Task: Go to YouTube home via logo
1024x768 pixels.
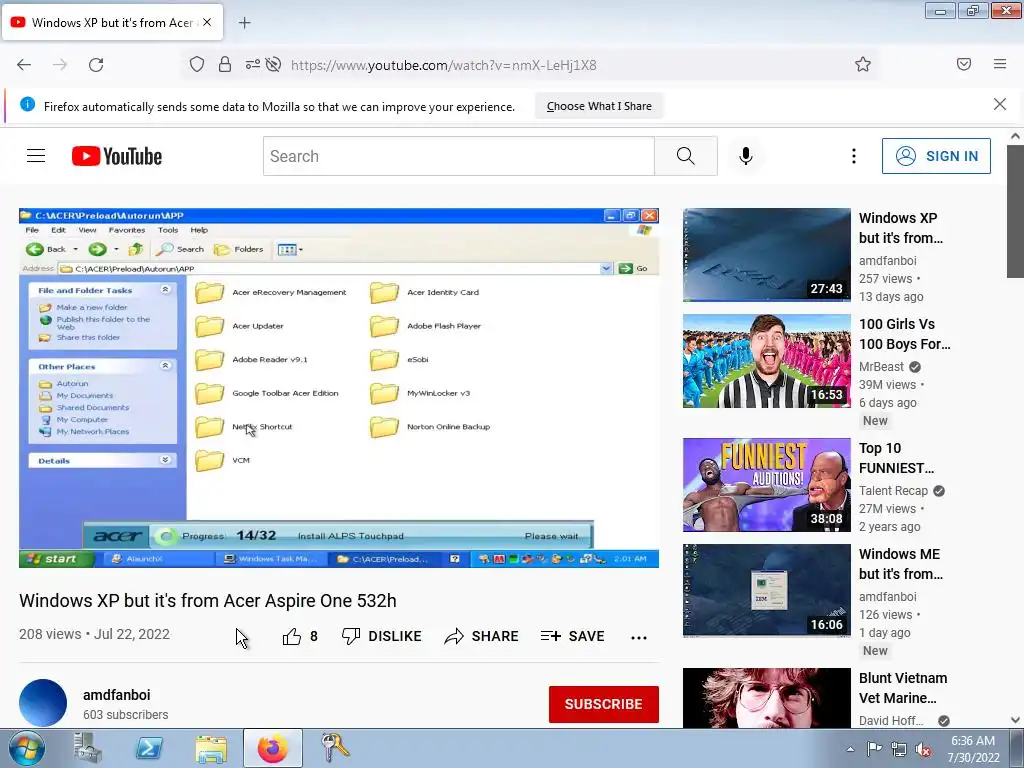Action: tap(117, 156)
